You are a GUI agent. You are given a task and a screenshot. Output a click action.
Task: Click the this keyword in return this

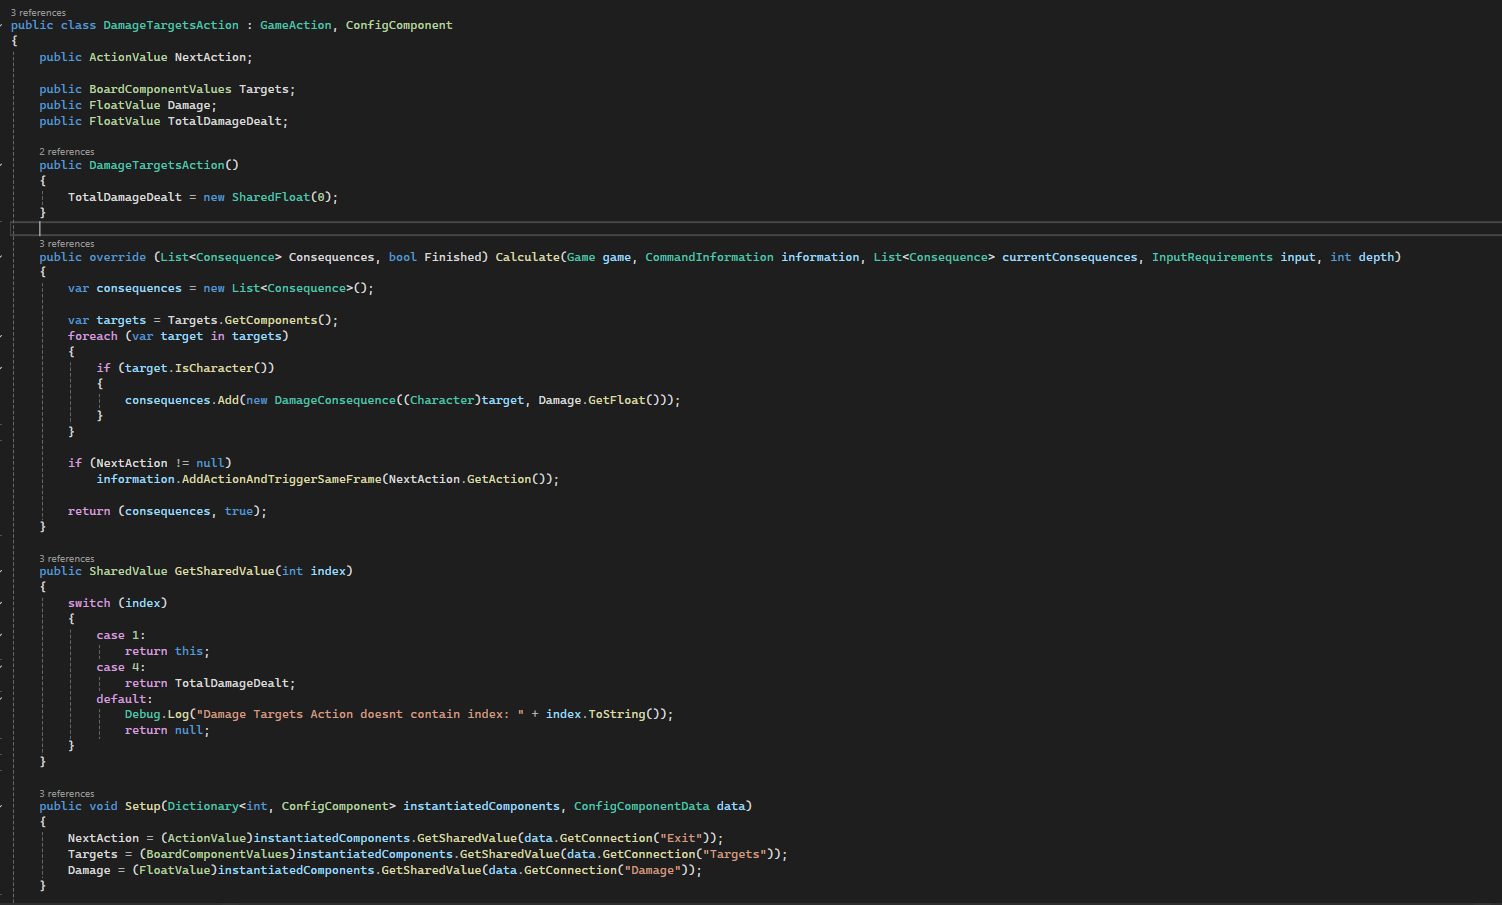pos(189,651)
